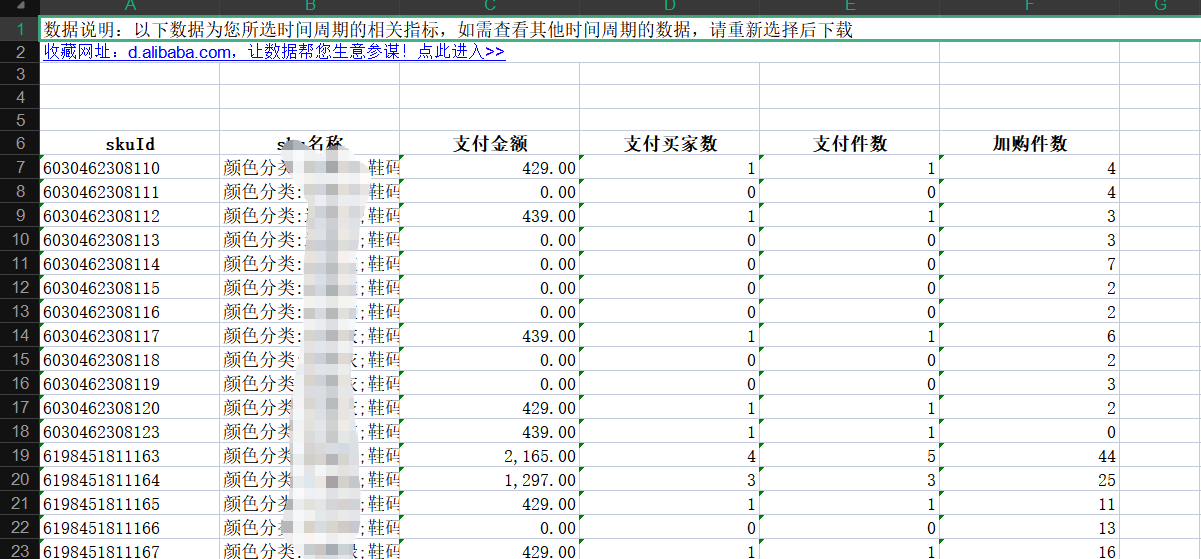Select cell with skuId 6030462308110
This screenshot has height=559, width=1201.
130,168
